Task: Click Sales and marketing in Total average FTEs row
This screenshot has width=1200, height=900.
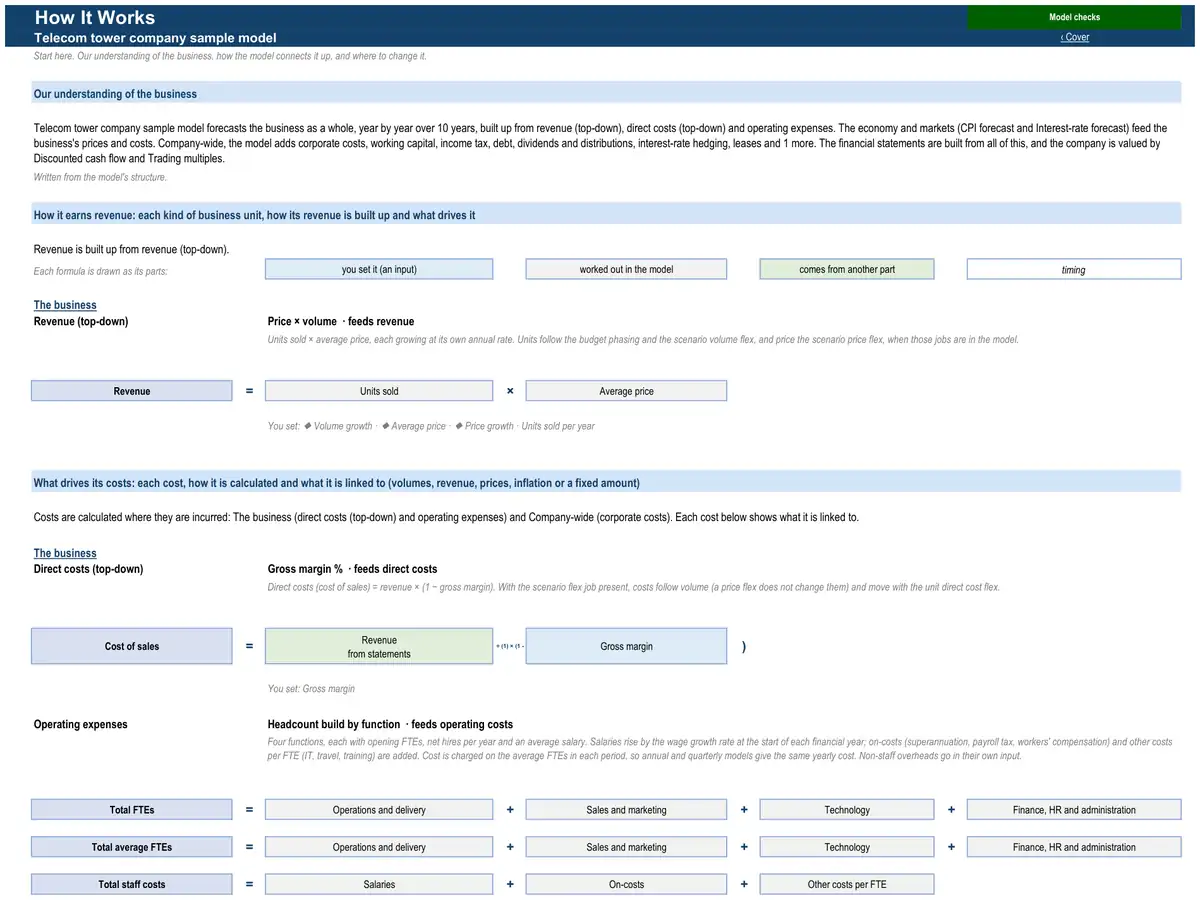Action: point(626,847)
